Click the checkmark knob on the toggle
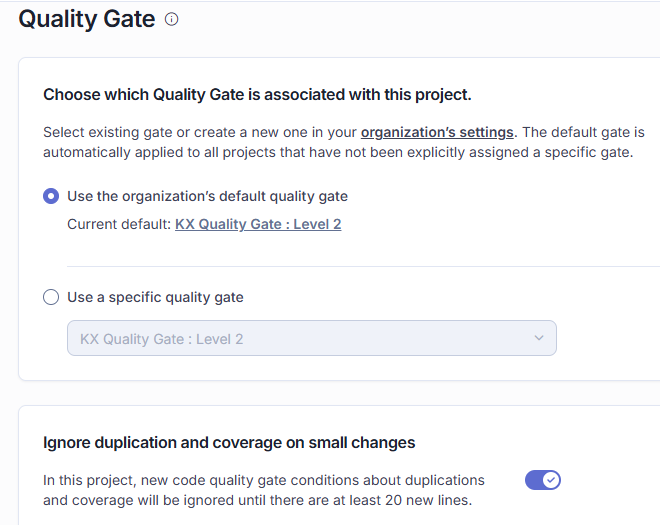This screenshot has height=525, width=660. tap(551, 480)
